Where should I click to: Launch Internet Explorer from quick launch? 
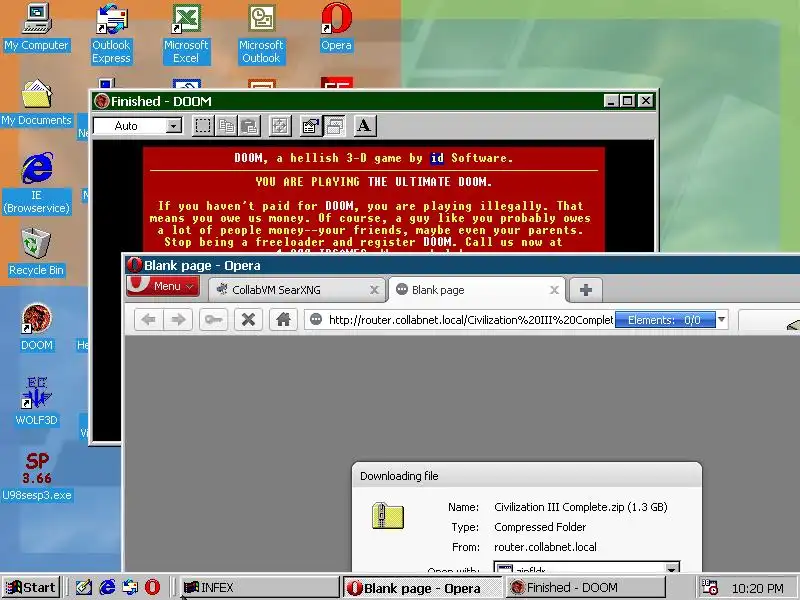[107, 587]
